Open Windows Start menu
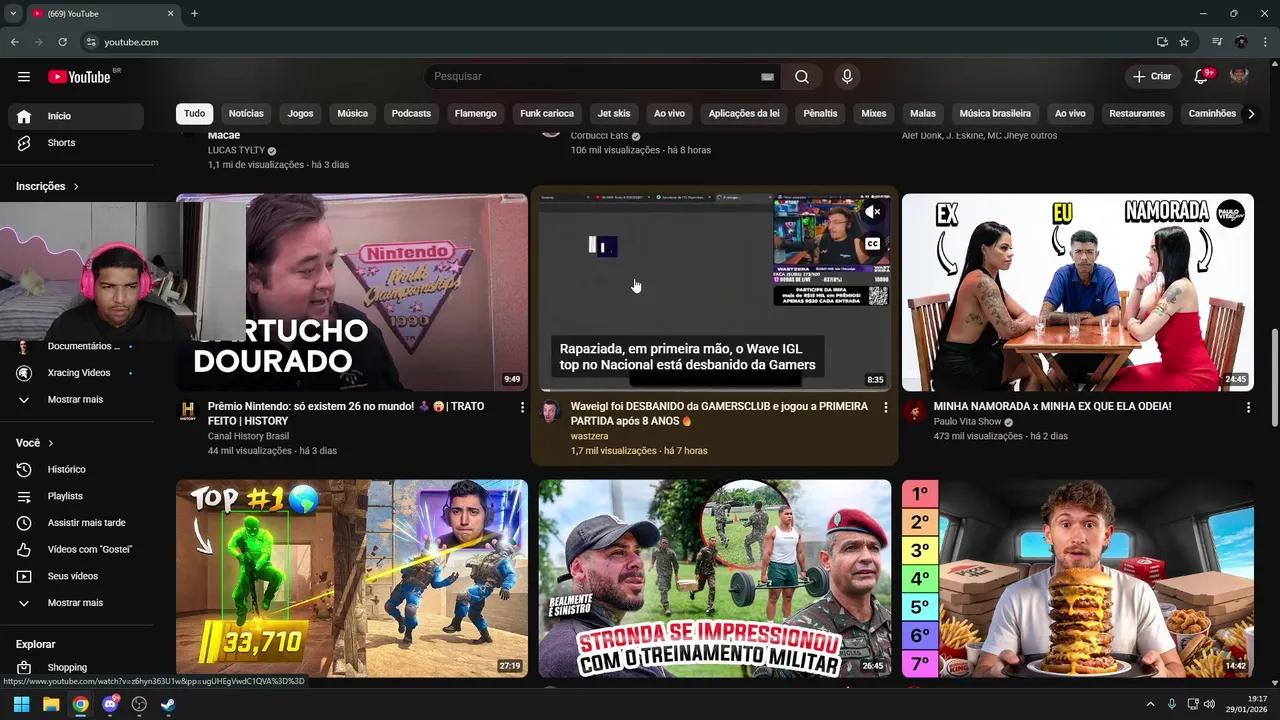Image resolution: width=1280 pixels, height=720 pixels. coord(22,704)
